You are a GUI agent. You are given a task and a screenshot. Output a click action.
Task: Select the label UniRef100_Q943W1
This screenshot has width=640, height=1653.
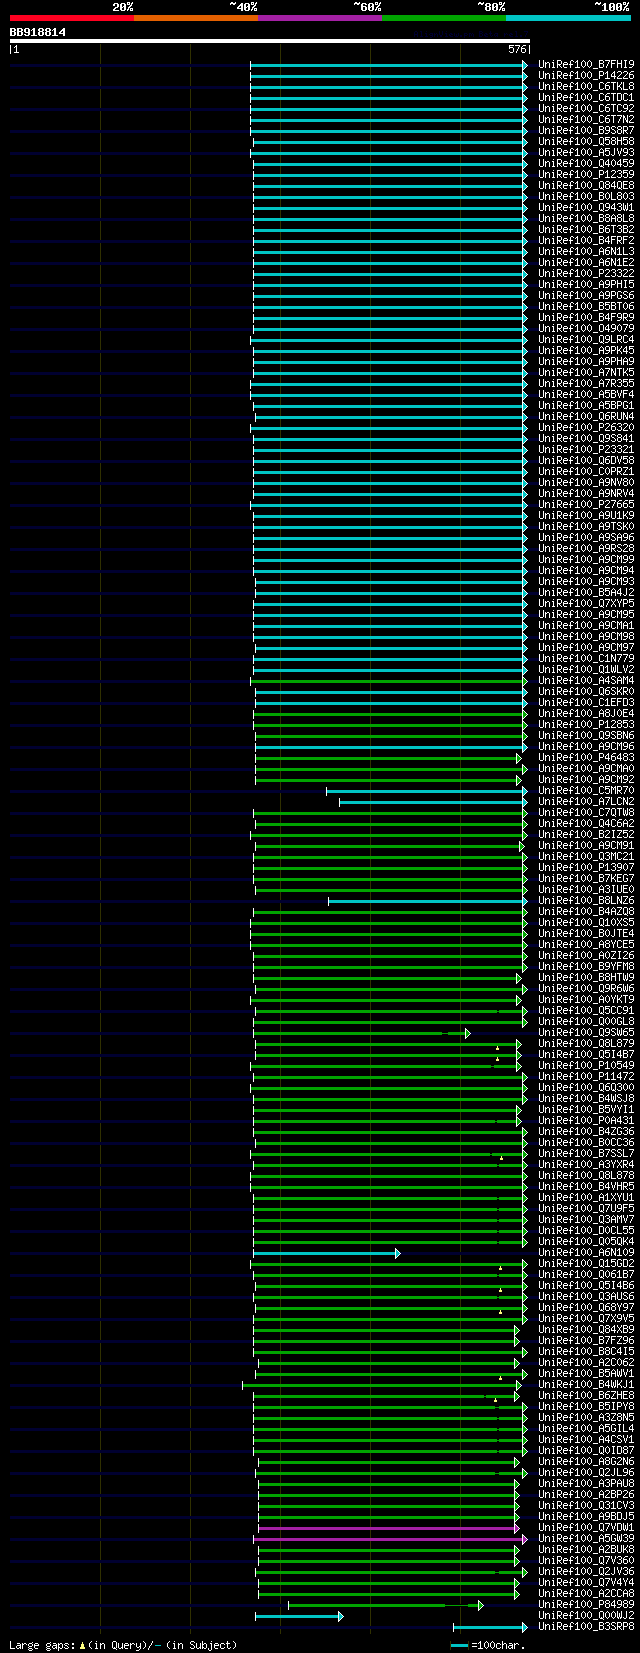pos(586,207)
